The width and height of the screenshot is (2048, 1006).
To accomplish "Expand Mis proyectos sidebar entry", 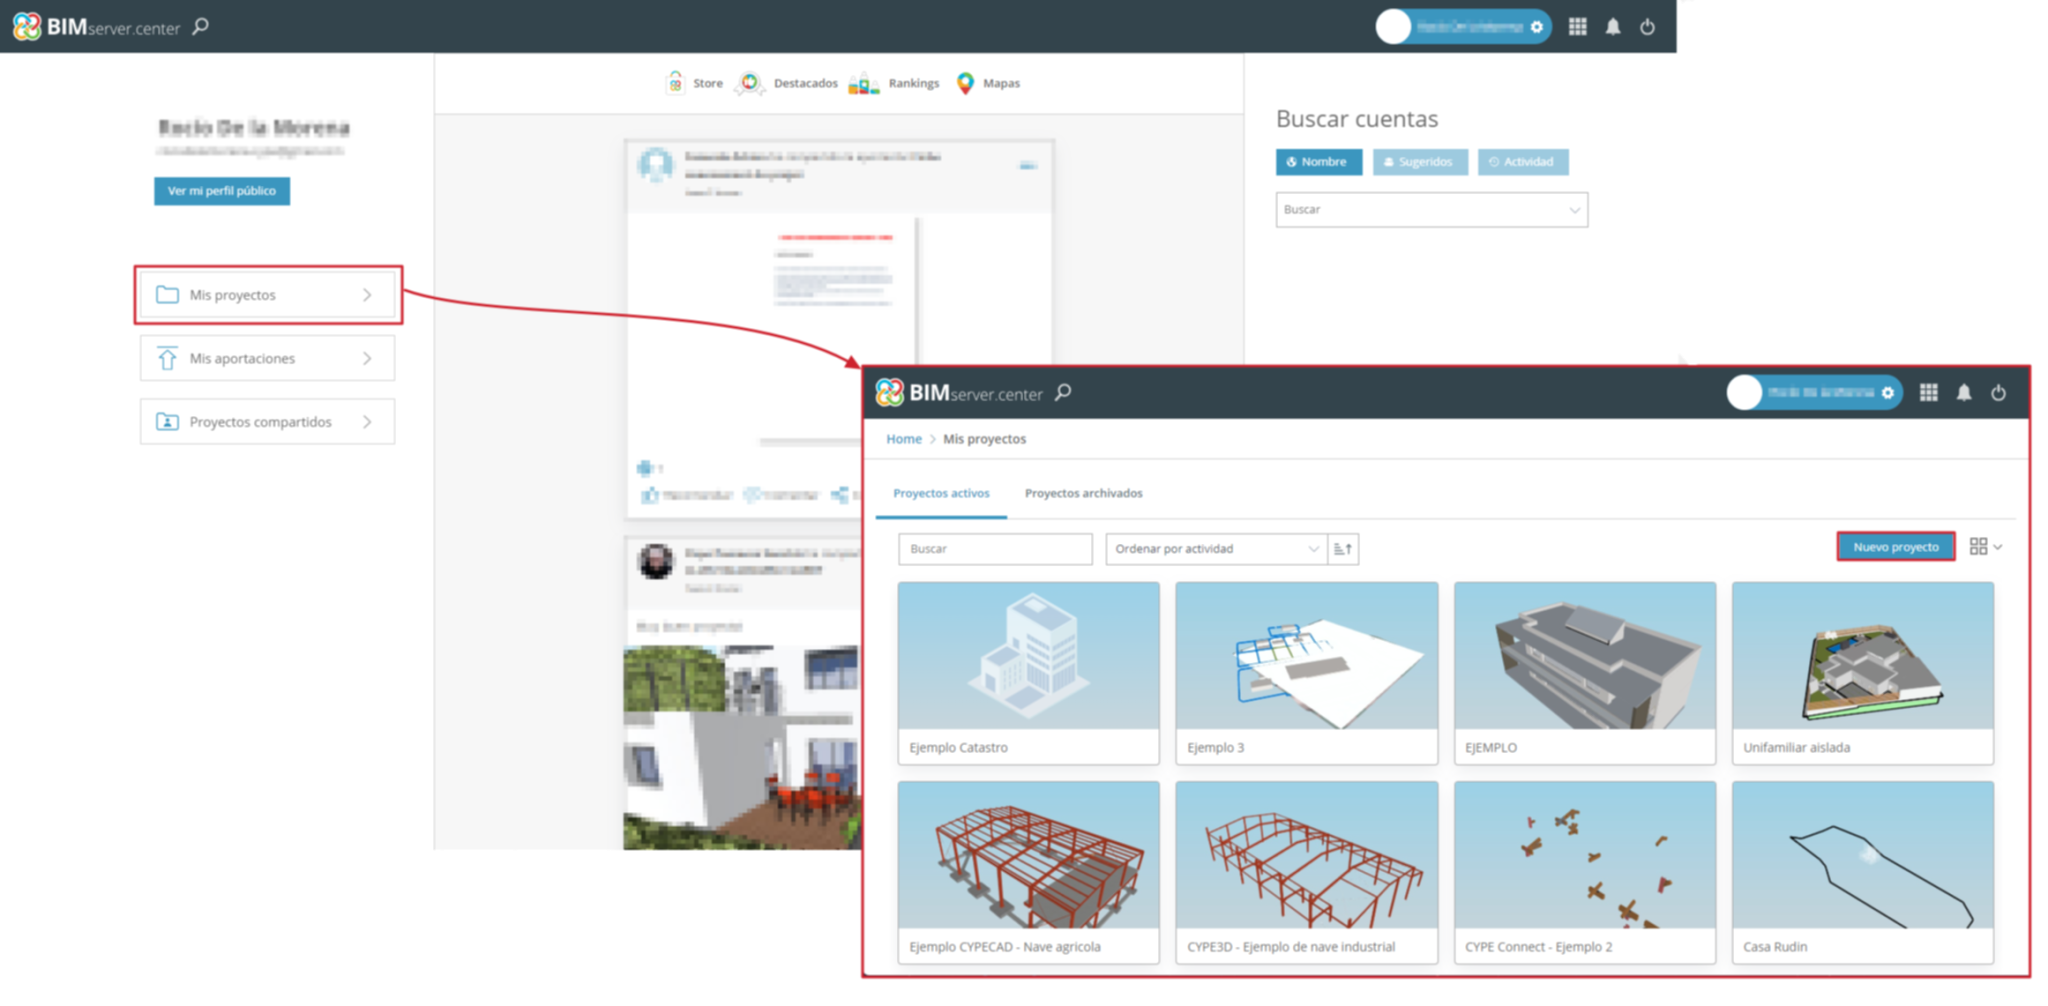I will click(267, 295).
